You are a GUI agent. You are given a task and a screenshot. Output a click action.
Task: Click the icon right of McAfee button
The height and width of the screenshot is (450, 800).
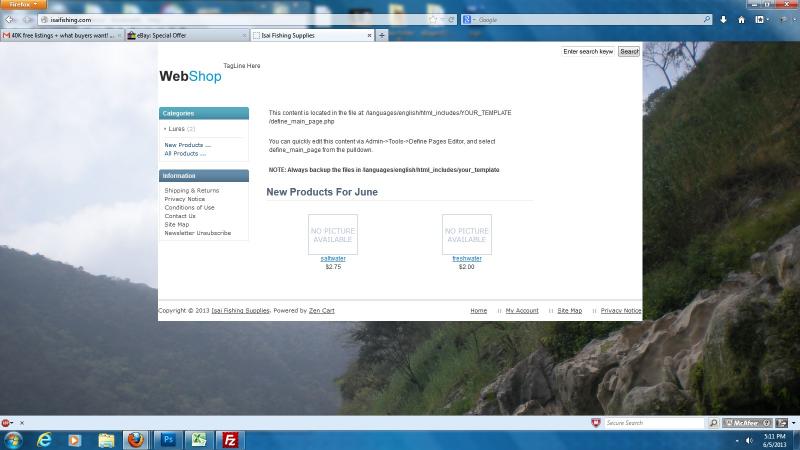pos(782,423)
